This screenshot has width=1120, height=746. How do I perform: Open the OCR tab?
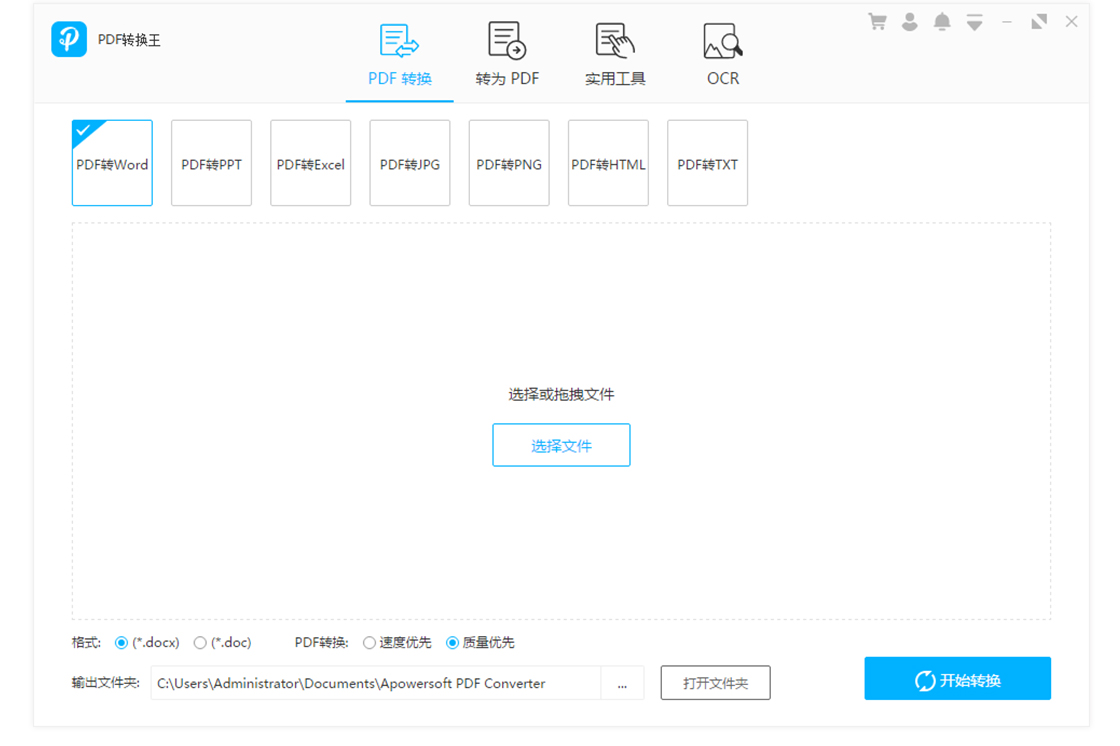pyautogui.click(x=723, y=56)
